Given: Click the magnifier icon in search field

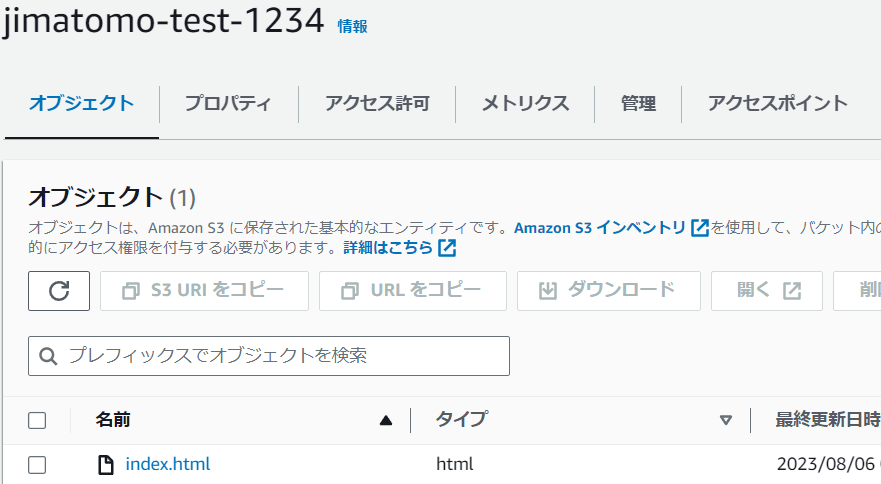Looking at the screenshot, I should [48, 356].
